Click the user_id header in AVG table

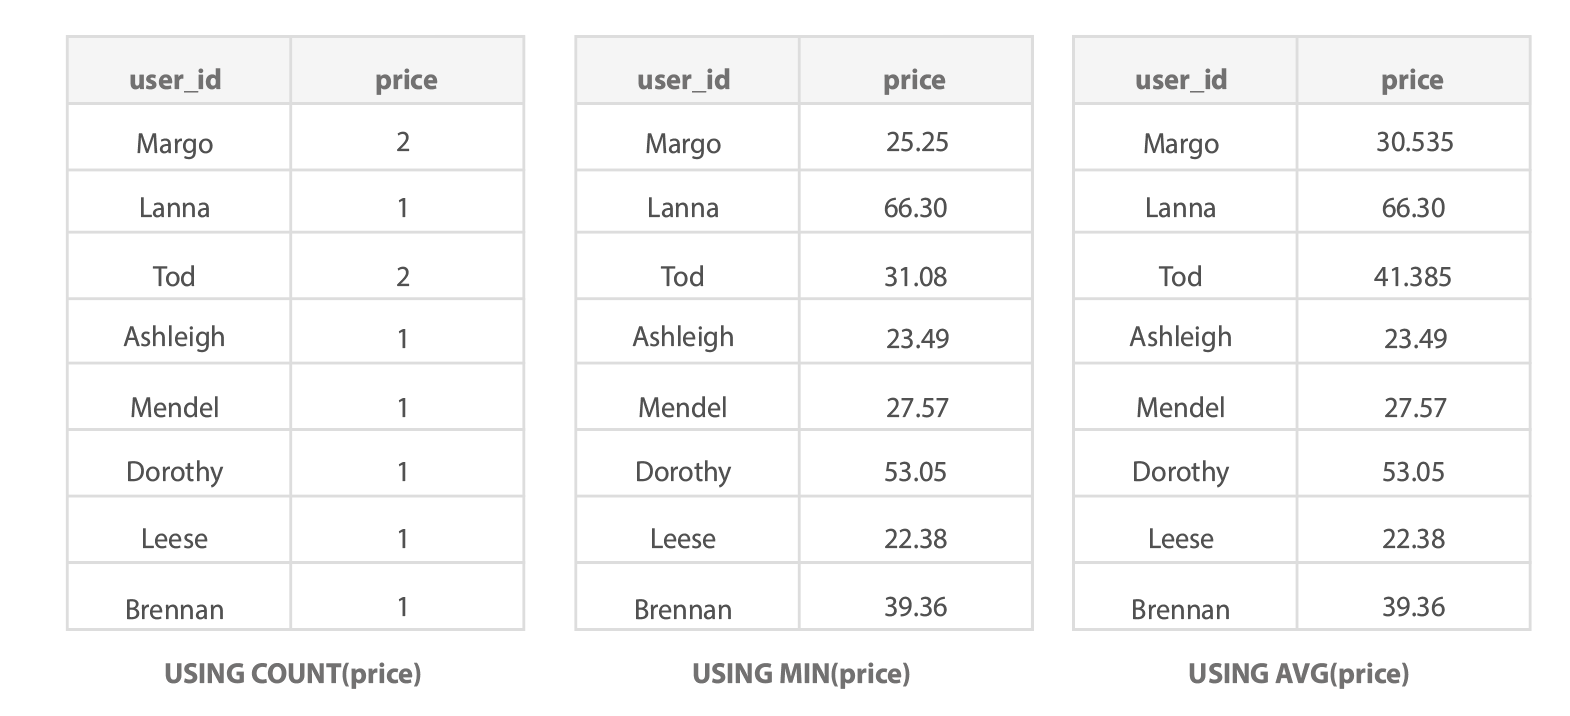[1181, 80]
